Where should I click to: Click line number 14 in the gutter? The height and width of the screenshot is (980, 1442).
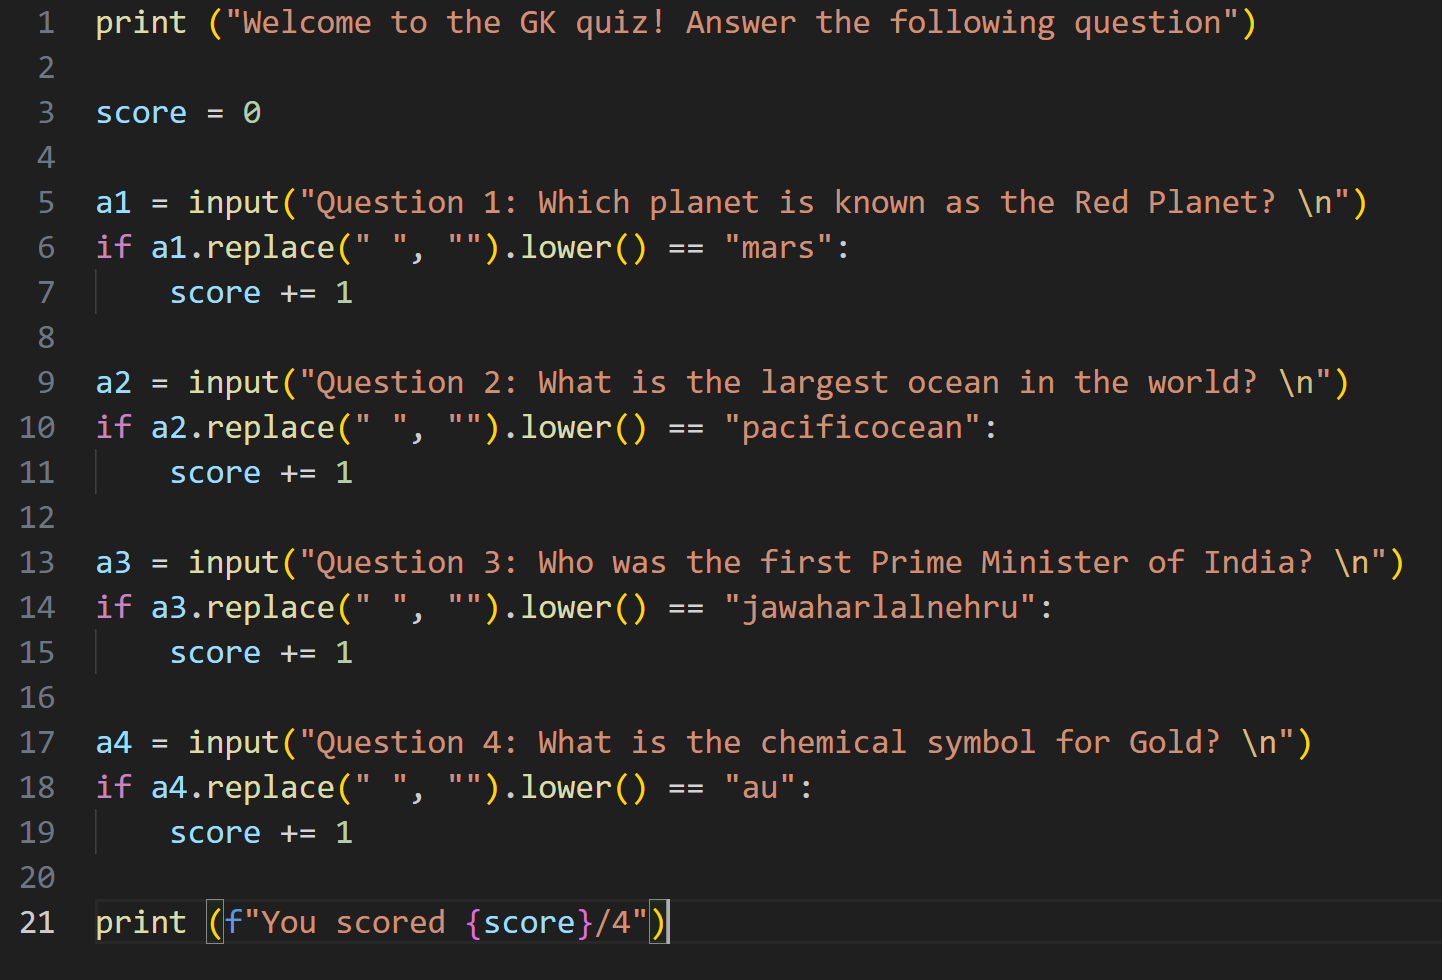pyautogui.click(x=37, y=608)
